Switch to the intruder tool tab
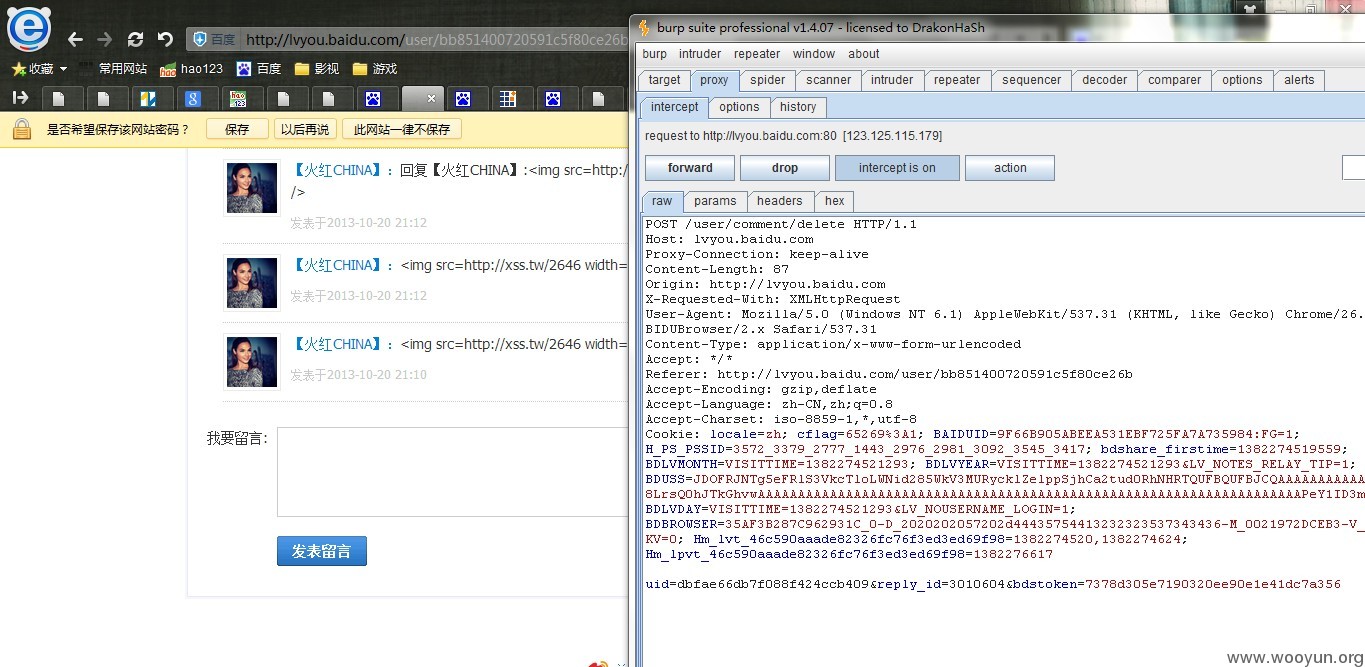The image size is (1365, 667). (892, 80)
